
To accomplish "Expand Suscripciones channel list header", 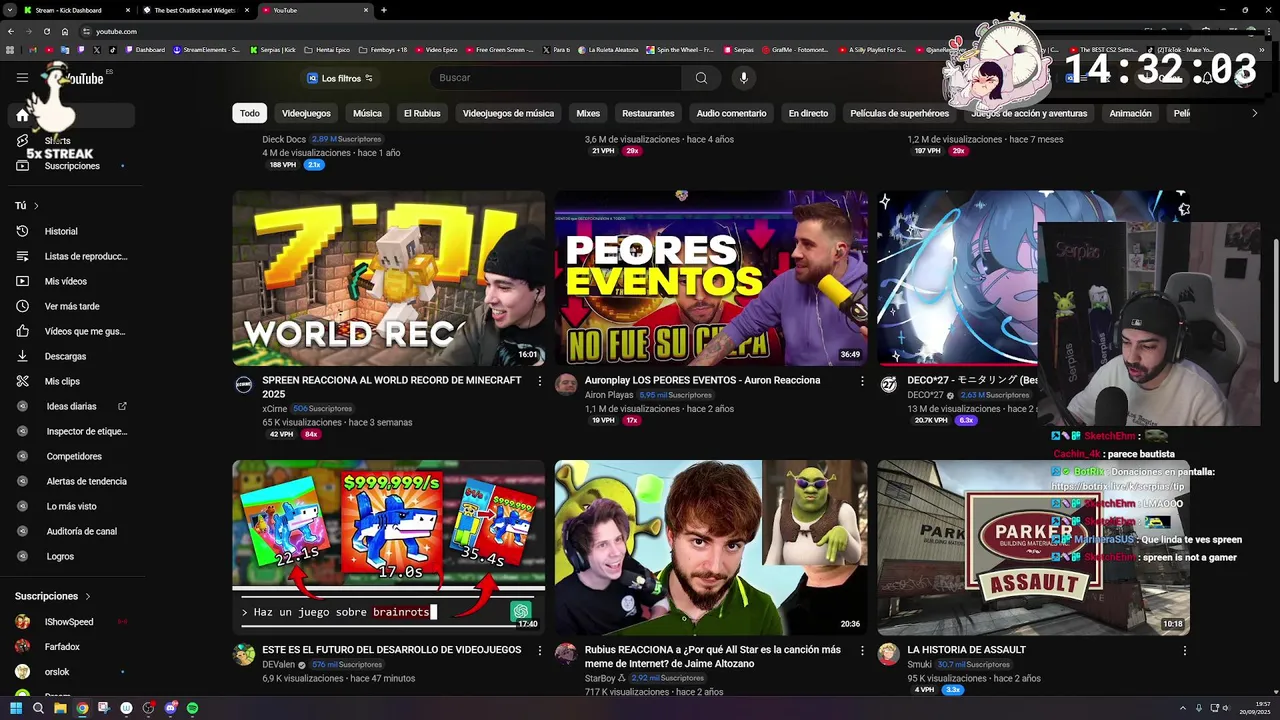I will coord(53,596).
